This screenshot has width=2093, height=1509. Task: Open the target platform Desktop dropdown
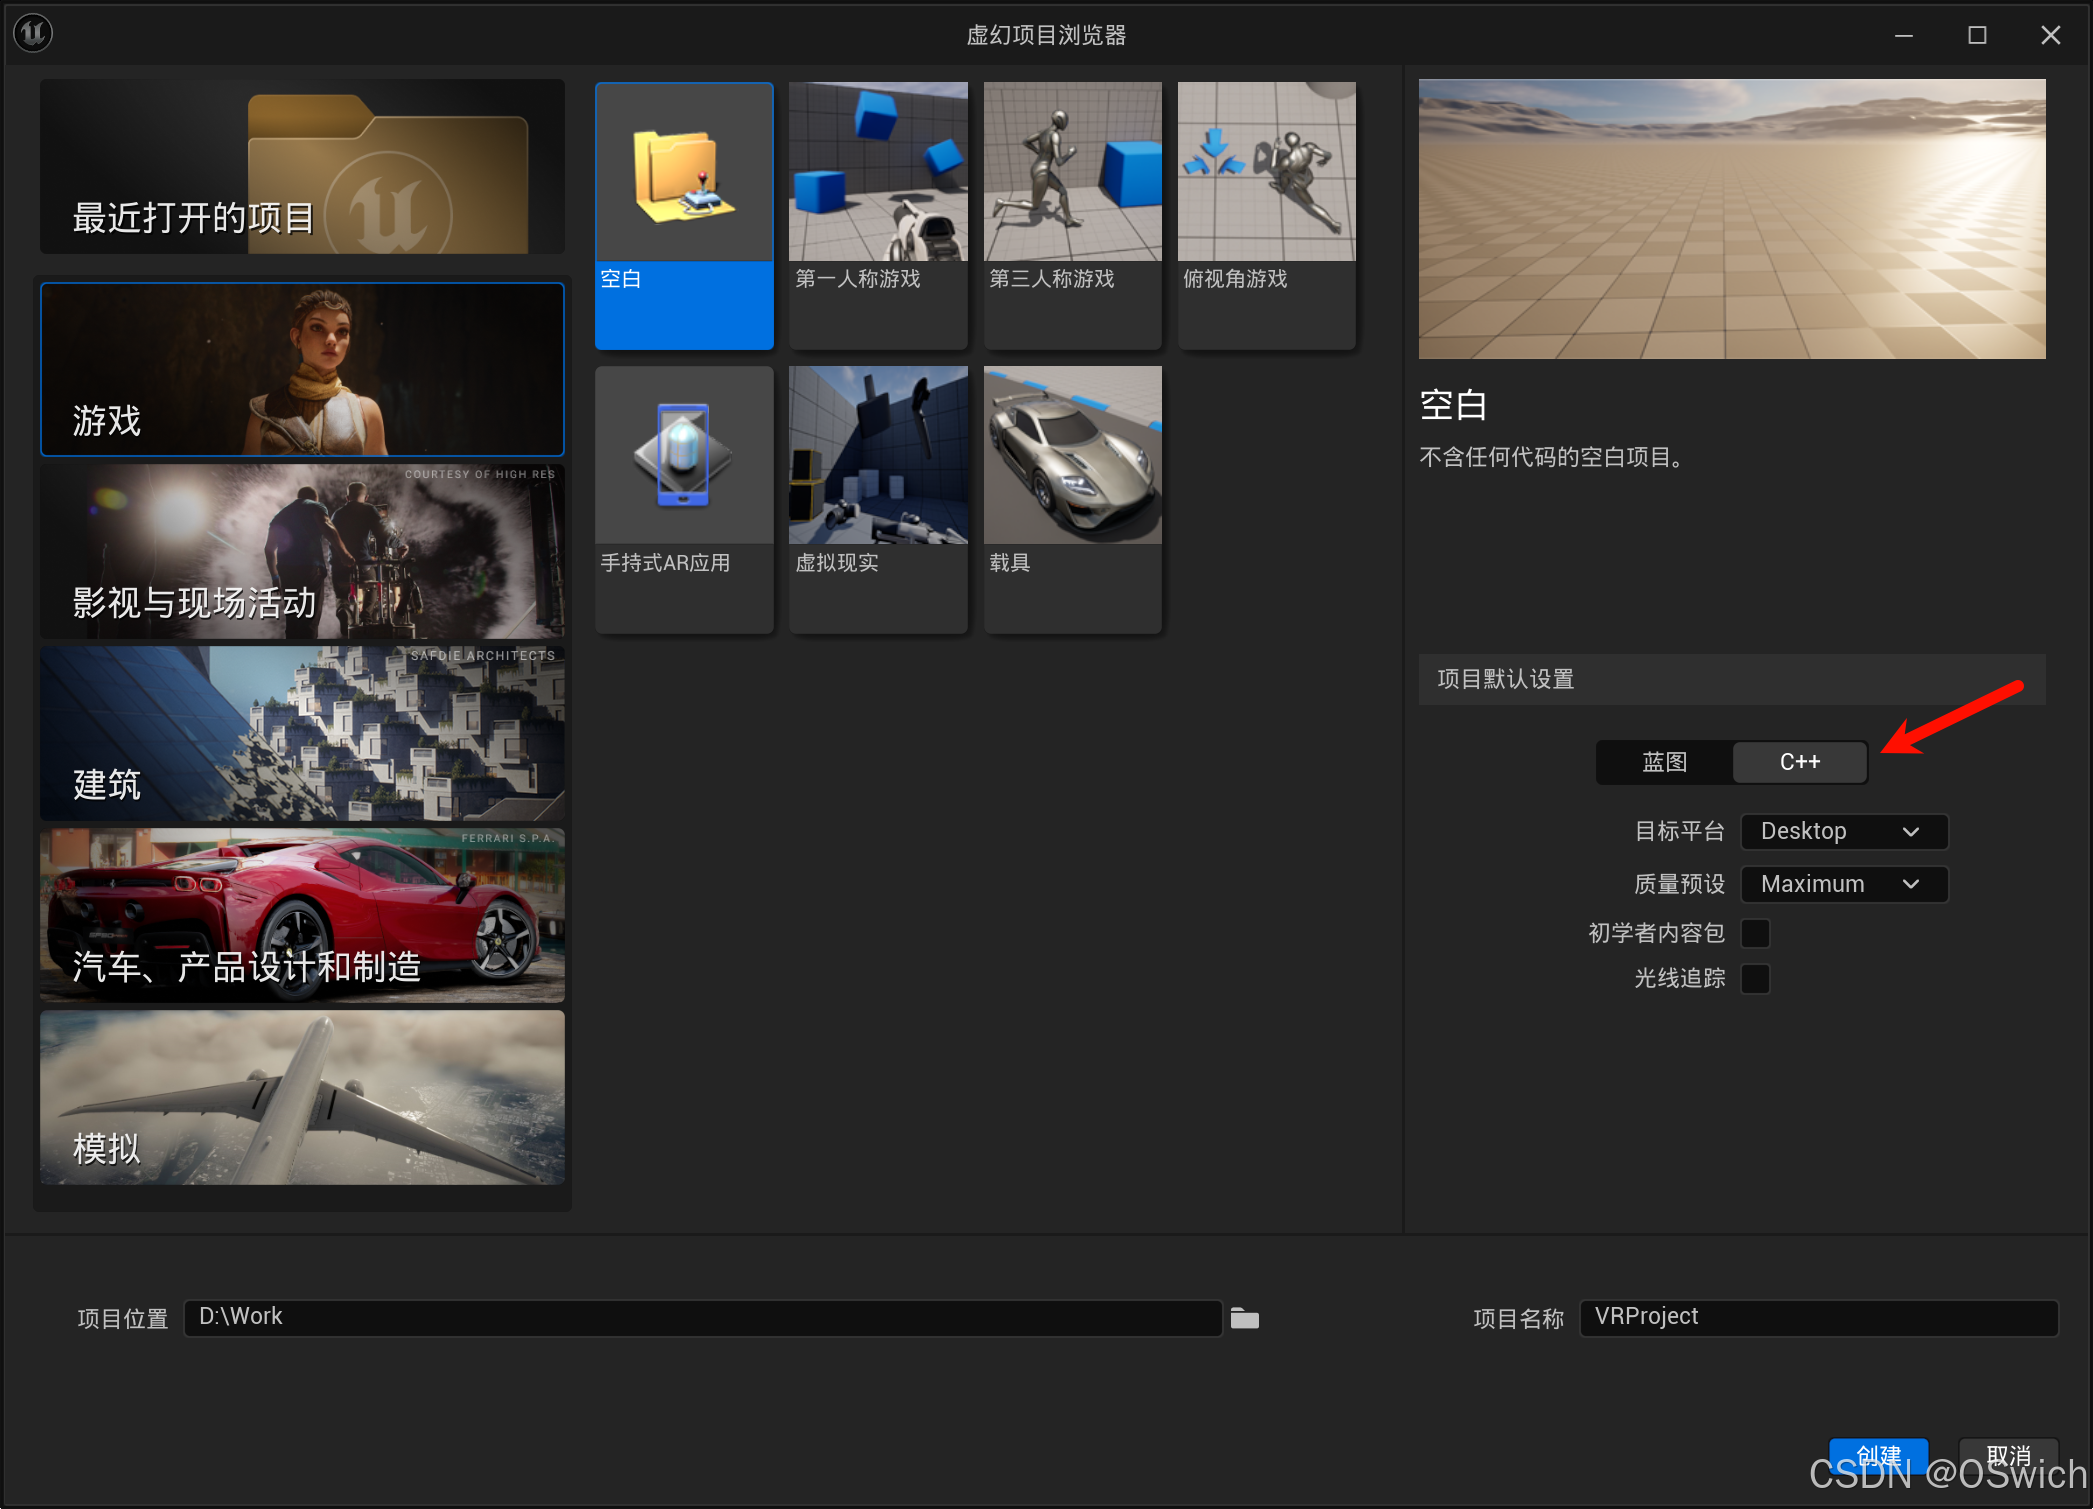click(x=1843, y=831)
